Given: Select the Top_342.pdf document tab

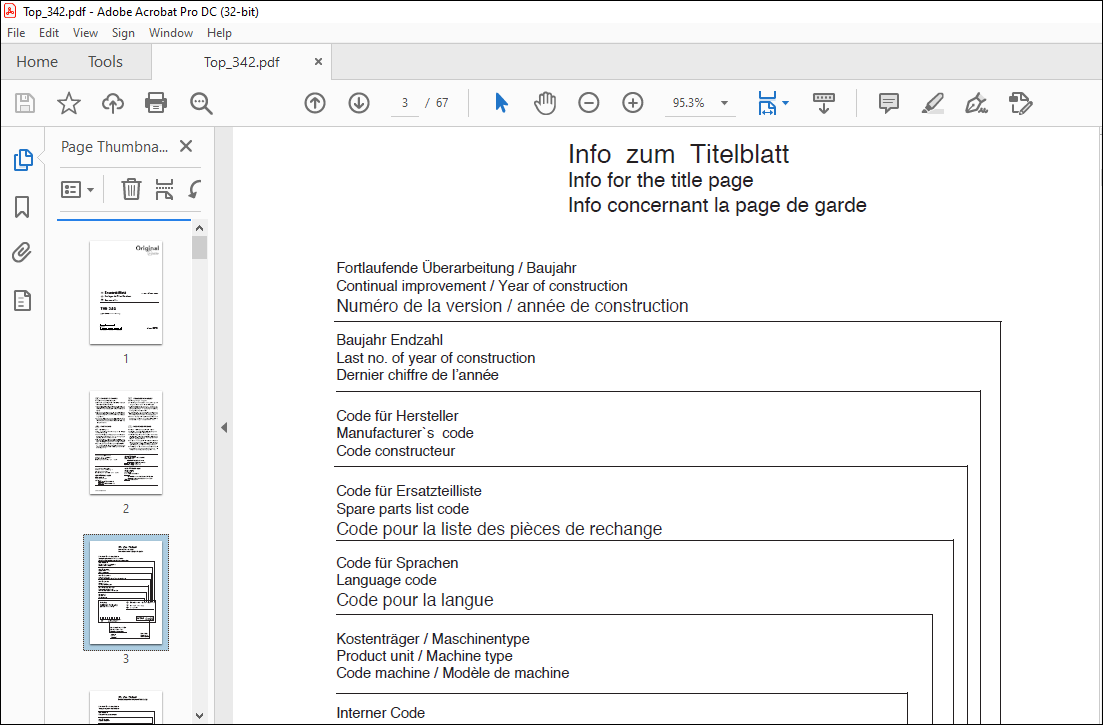Looking at the screenshot, I should tap(241, 62).
